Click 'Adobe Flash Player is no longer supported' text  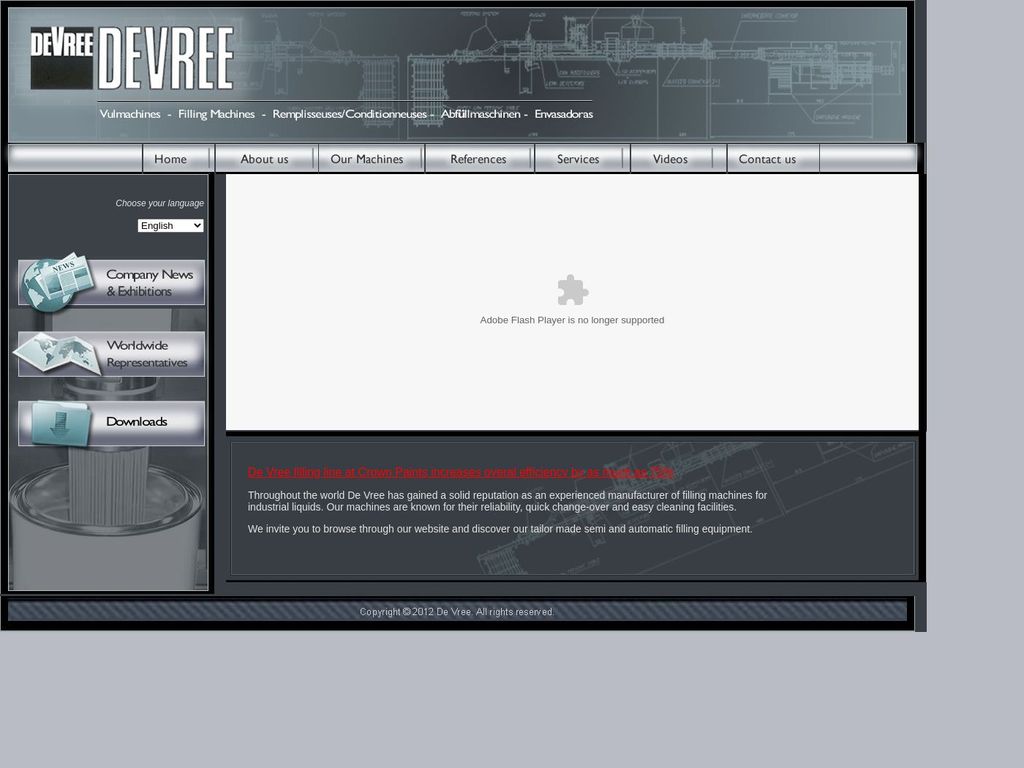(x=572, y=320)
